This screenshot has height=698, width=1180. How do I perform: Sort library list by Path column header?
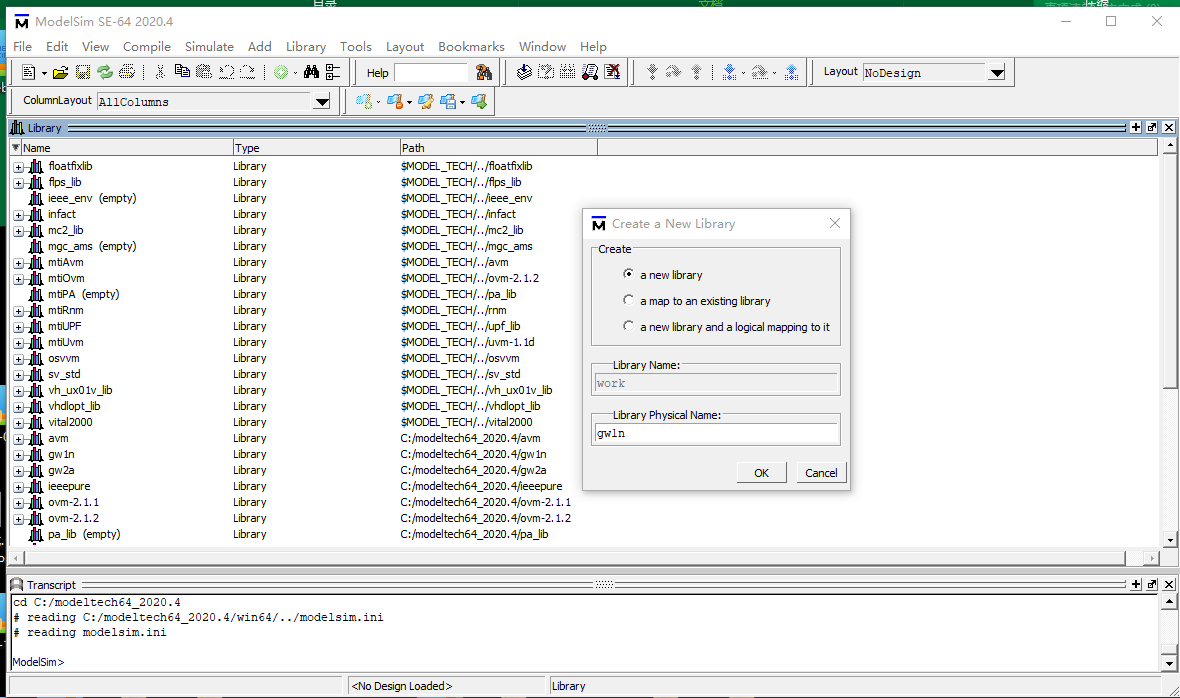(498, 148)
